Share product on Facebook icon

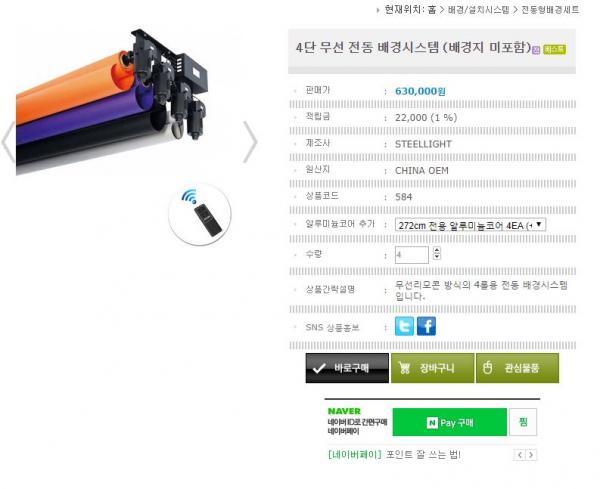(426, 326)
